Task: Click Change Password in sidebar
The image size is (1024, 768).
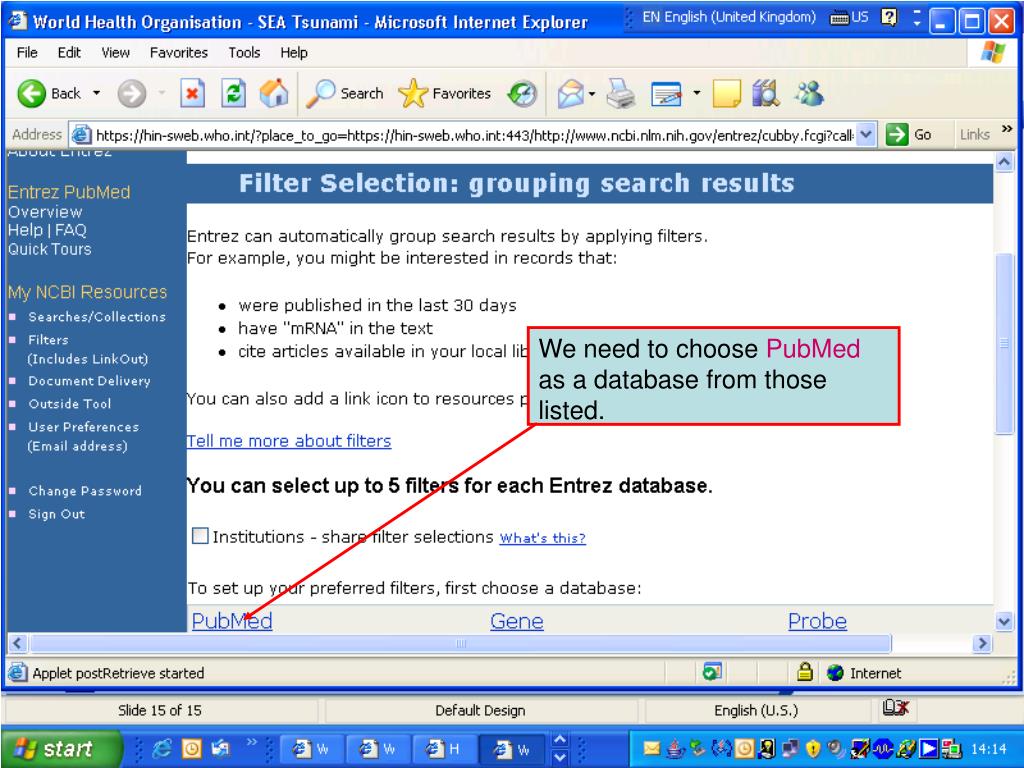Action: pyautogui.click(x=85, y=490)
